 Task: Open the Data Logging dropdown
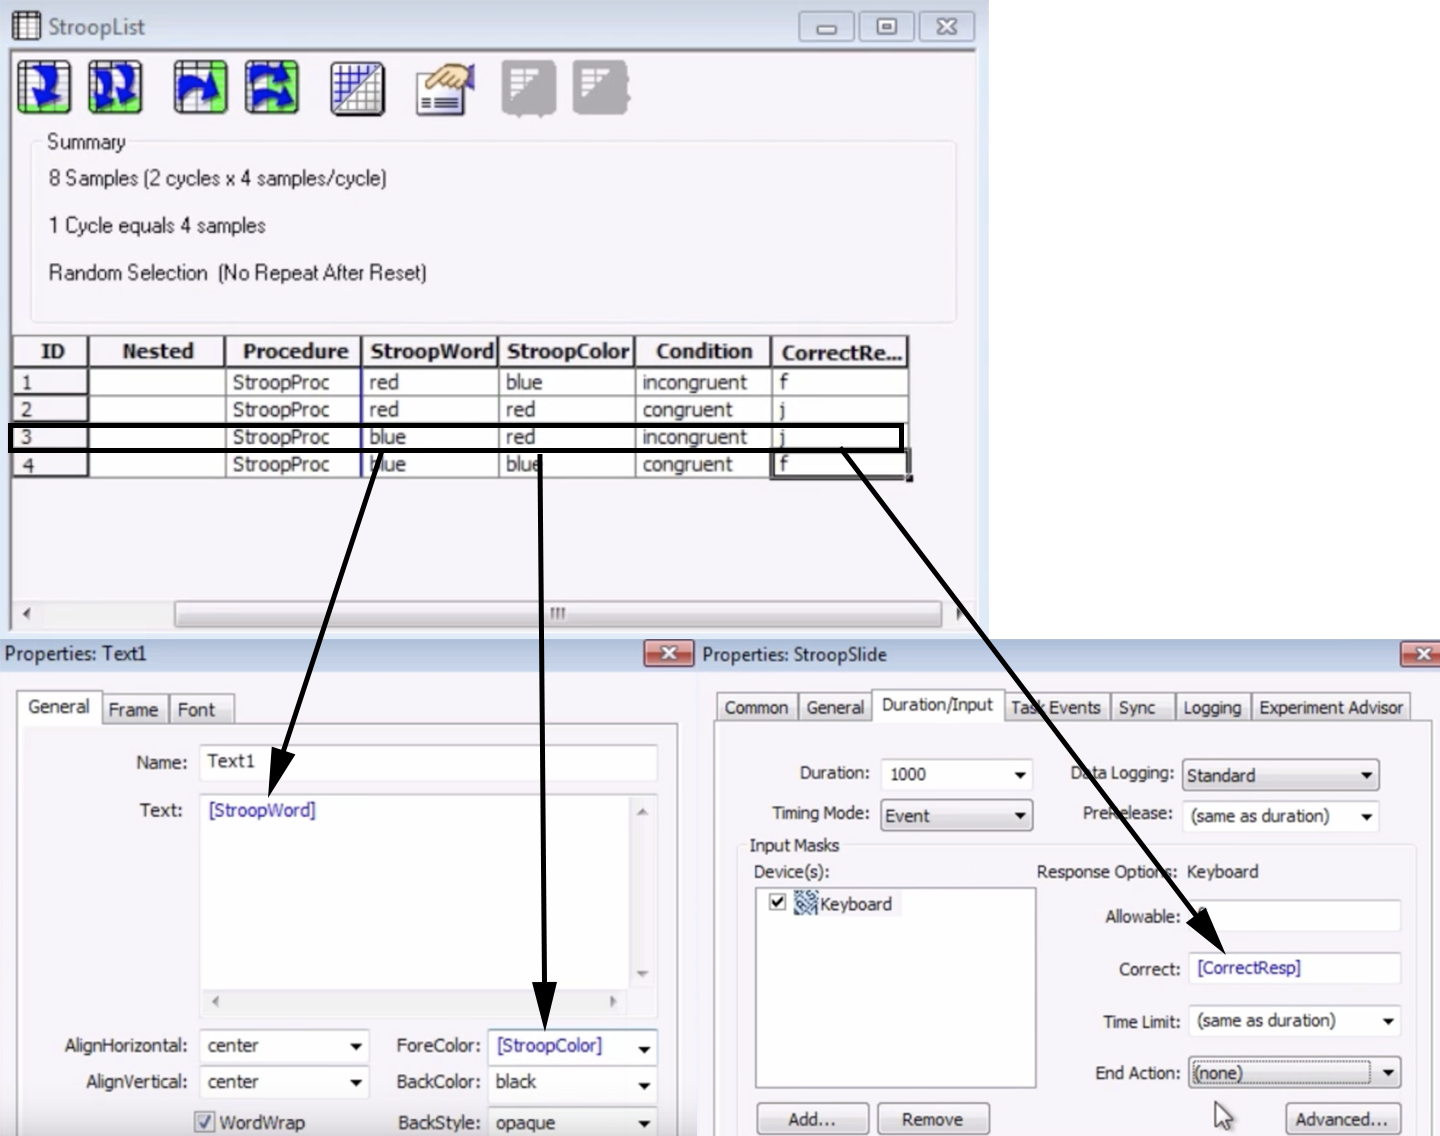pos(1367,776)
